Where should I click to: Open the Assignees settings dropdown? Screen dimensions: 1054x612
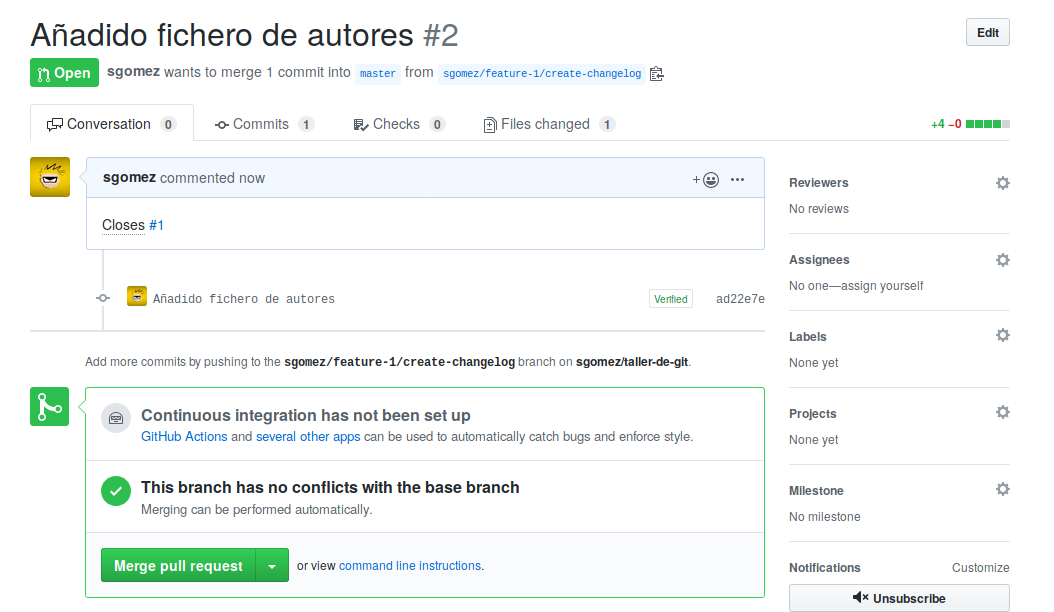[x=1002, y=260]
